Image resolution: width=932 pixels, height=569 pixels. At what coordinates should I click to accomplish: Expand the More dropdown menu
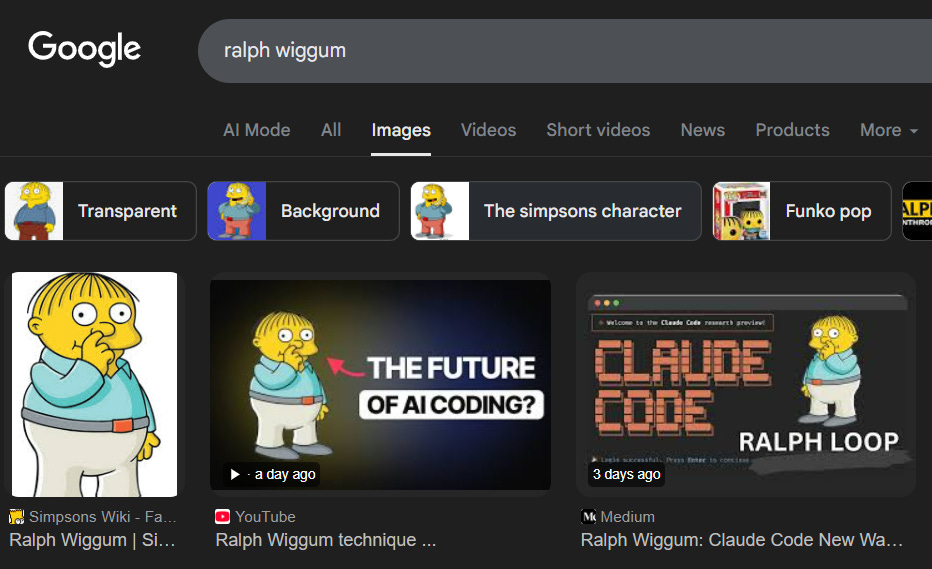point(889,130)
